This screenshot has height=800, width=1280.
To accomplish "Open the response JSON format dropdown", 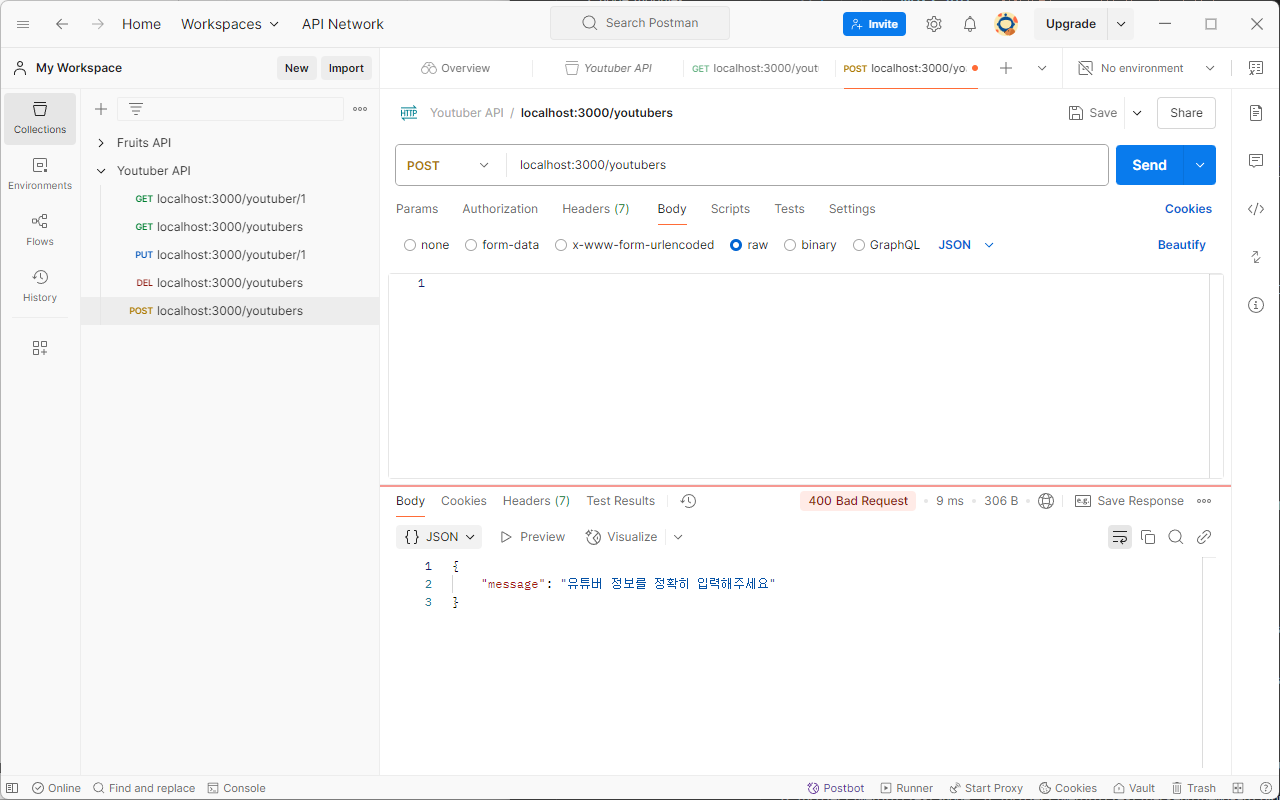I will 439,537.
